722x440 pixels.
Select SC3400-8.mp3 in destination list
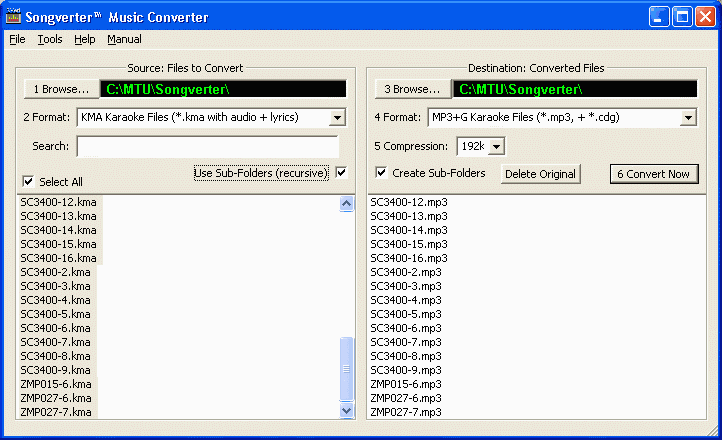pyautogui.click(x=406, y=356)
